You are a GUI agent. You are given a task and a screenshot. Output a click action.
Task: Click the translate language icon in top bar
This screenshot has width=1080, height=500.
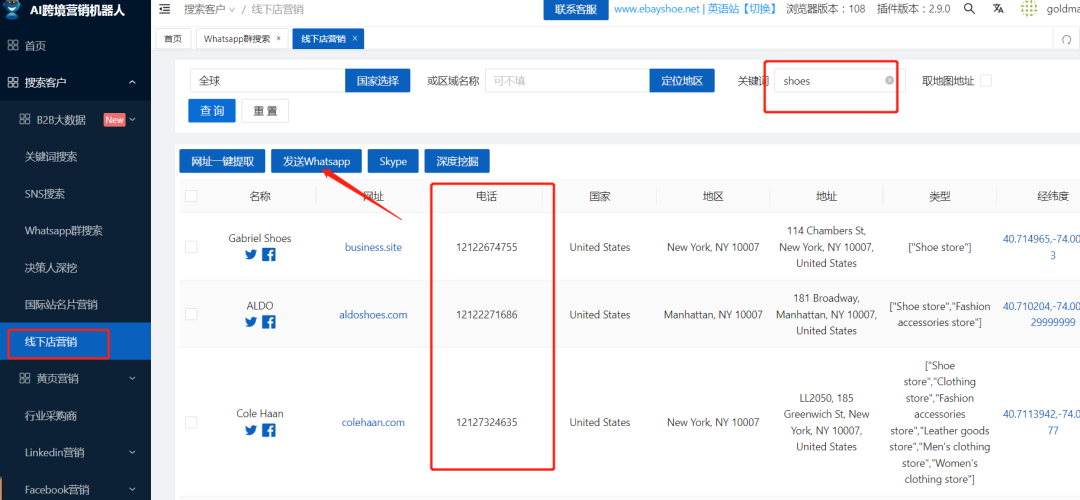998,9
